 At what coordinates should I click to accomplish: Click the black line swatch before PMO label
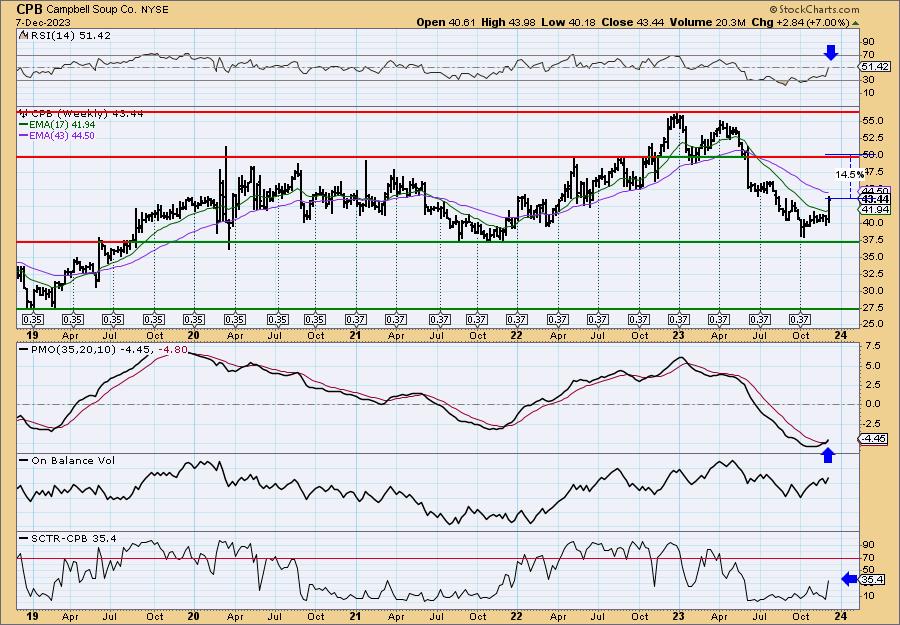tap(24, 349)
